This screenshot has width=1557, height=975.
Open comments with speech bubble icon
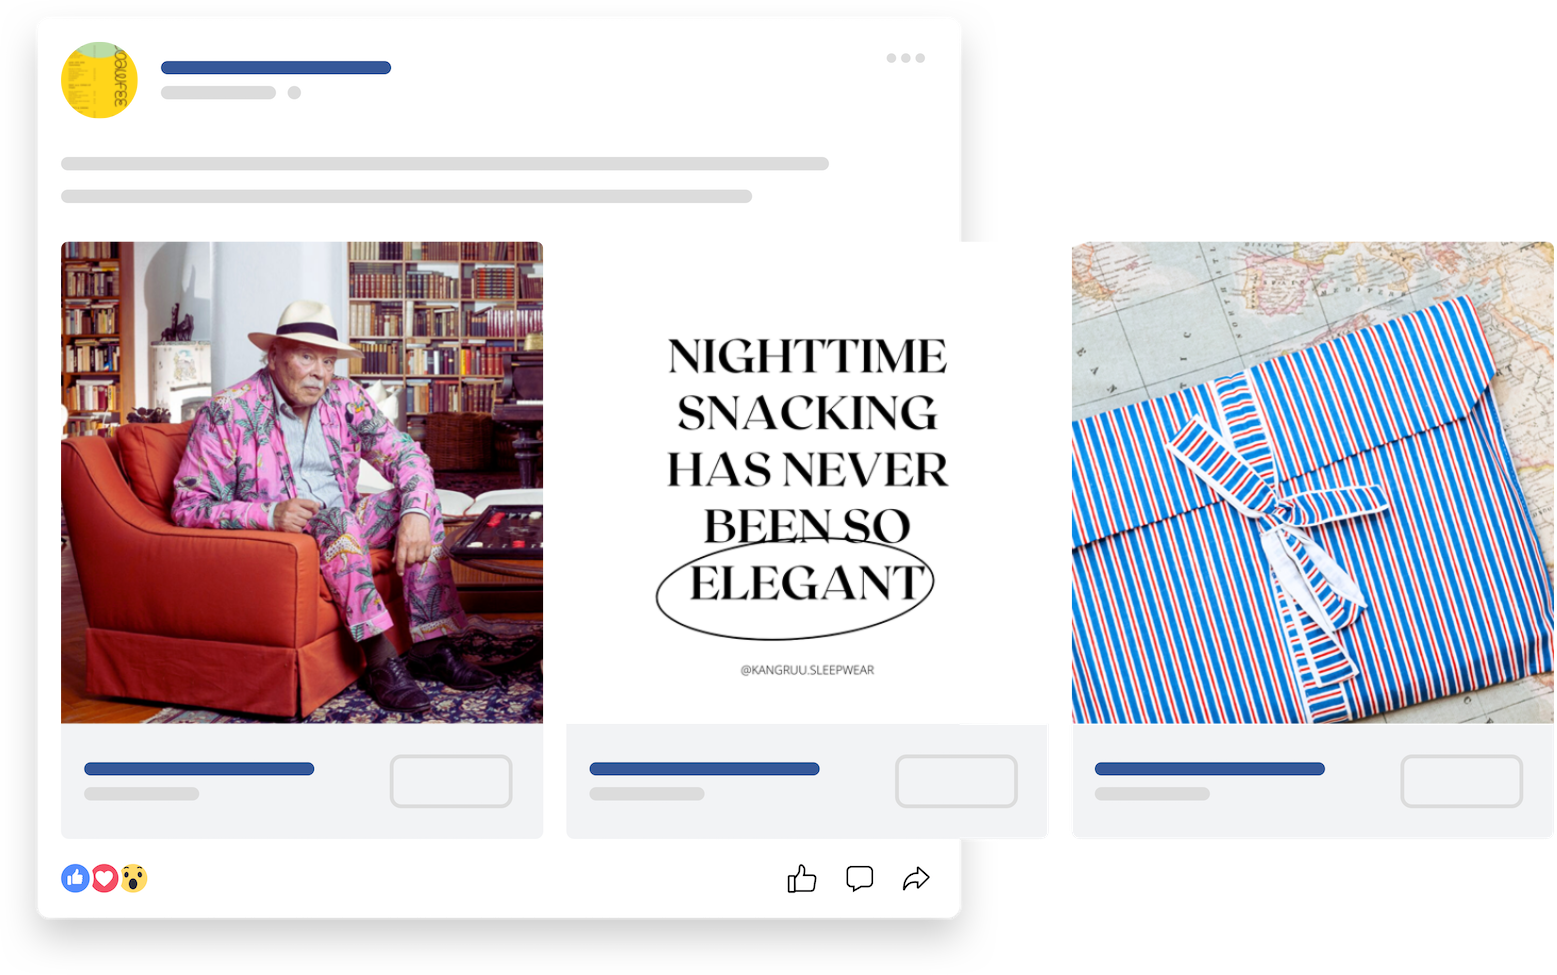pyautogui.click(x=859, y=879)
